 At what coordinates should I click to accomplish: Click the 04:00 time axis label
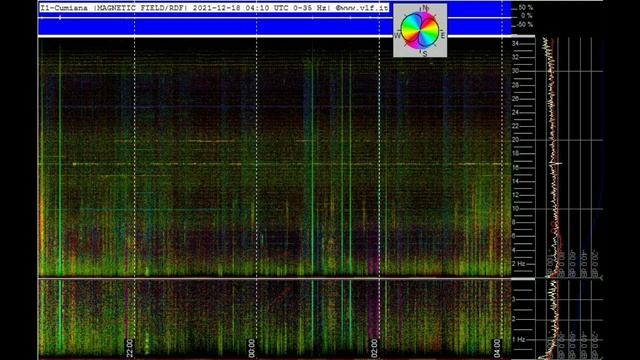click(x=497, y=348)
